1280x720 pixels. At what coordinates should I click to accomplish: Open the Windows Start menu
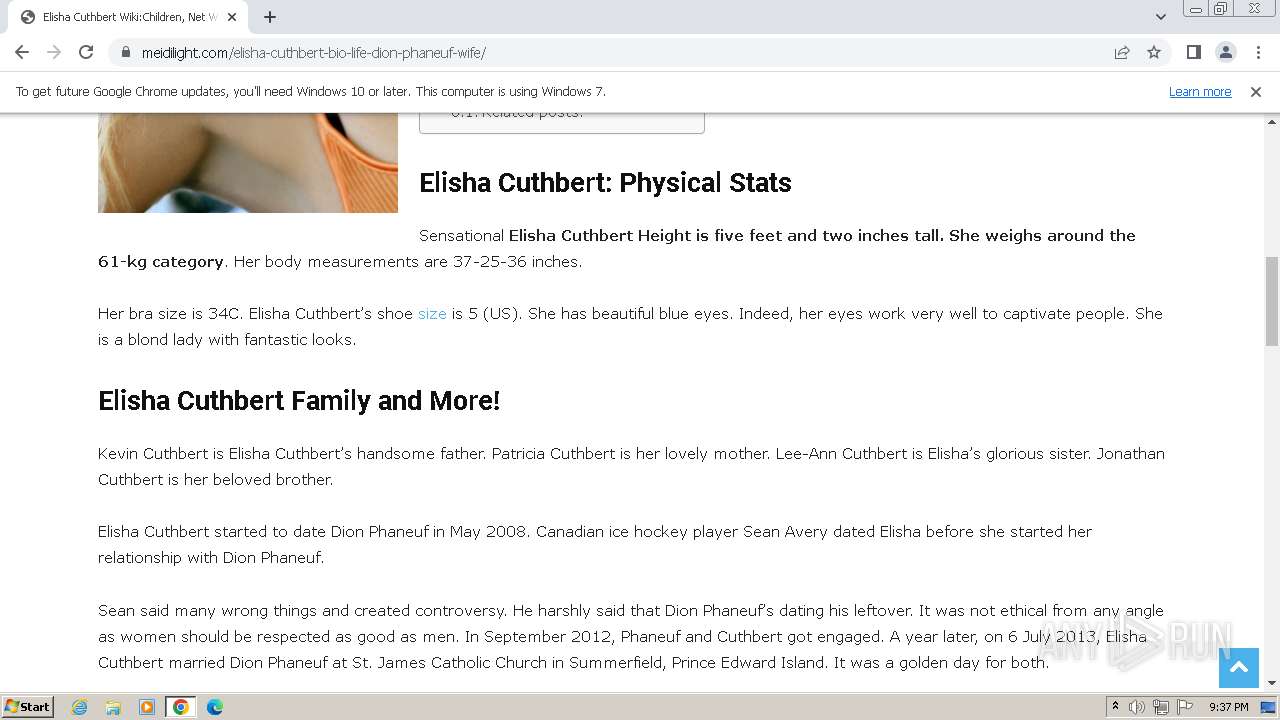(28, 707)
